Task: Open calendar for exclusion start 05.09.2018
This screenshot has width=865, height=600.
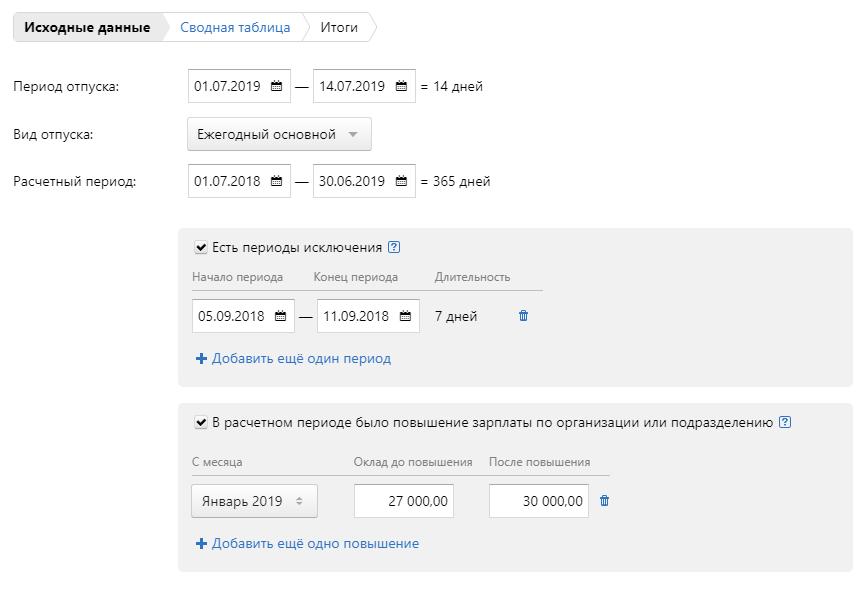Action: click(281, 317)
